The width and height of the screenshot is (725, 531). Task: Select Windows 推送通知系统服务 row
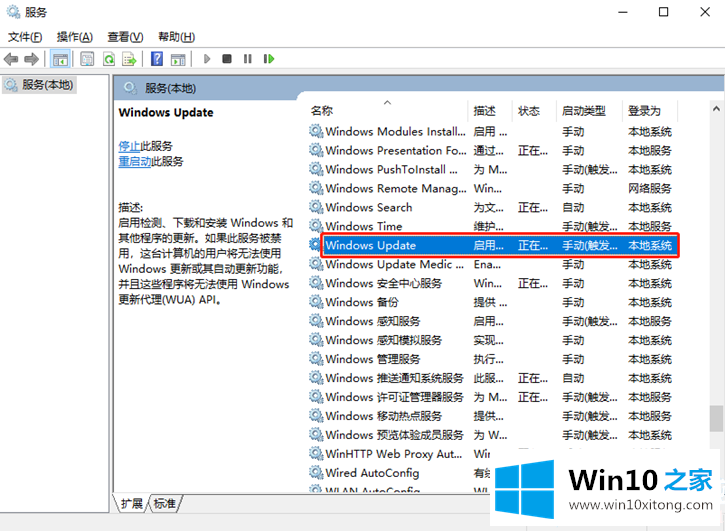click(492, 378)
